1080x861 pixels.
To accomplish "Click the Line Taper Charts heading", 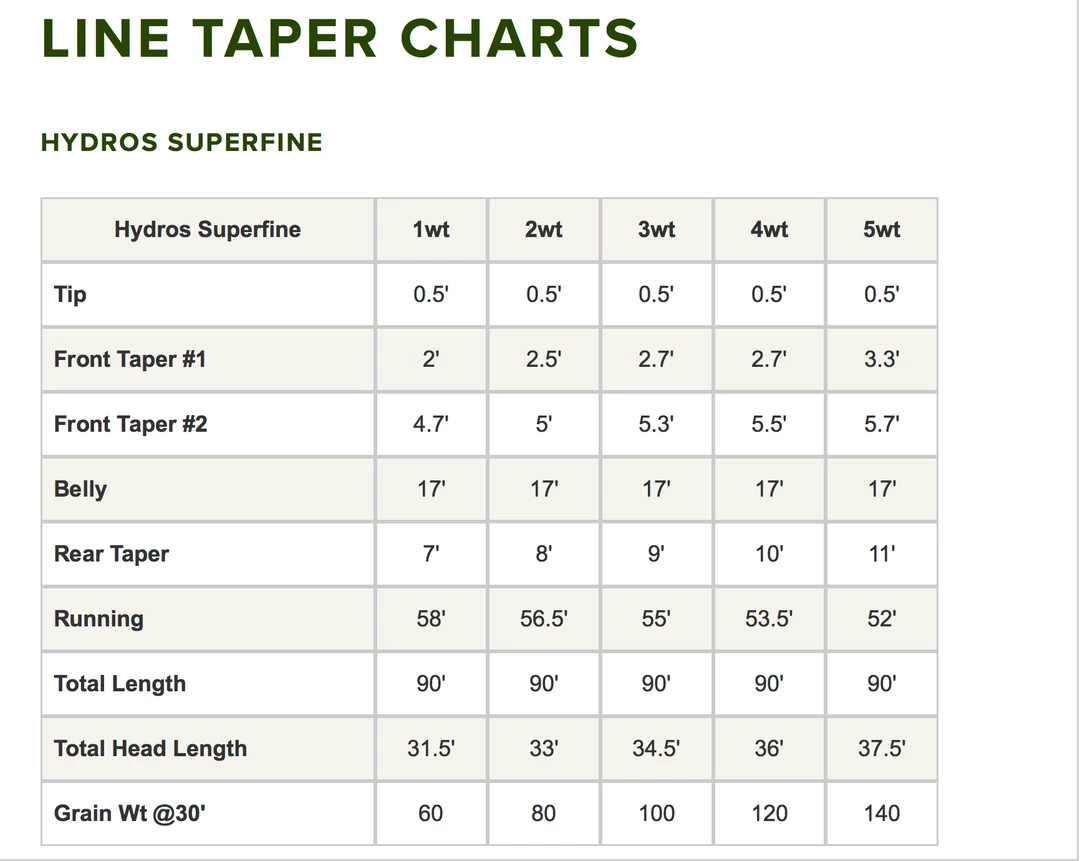I will [340, 39].
